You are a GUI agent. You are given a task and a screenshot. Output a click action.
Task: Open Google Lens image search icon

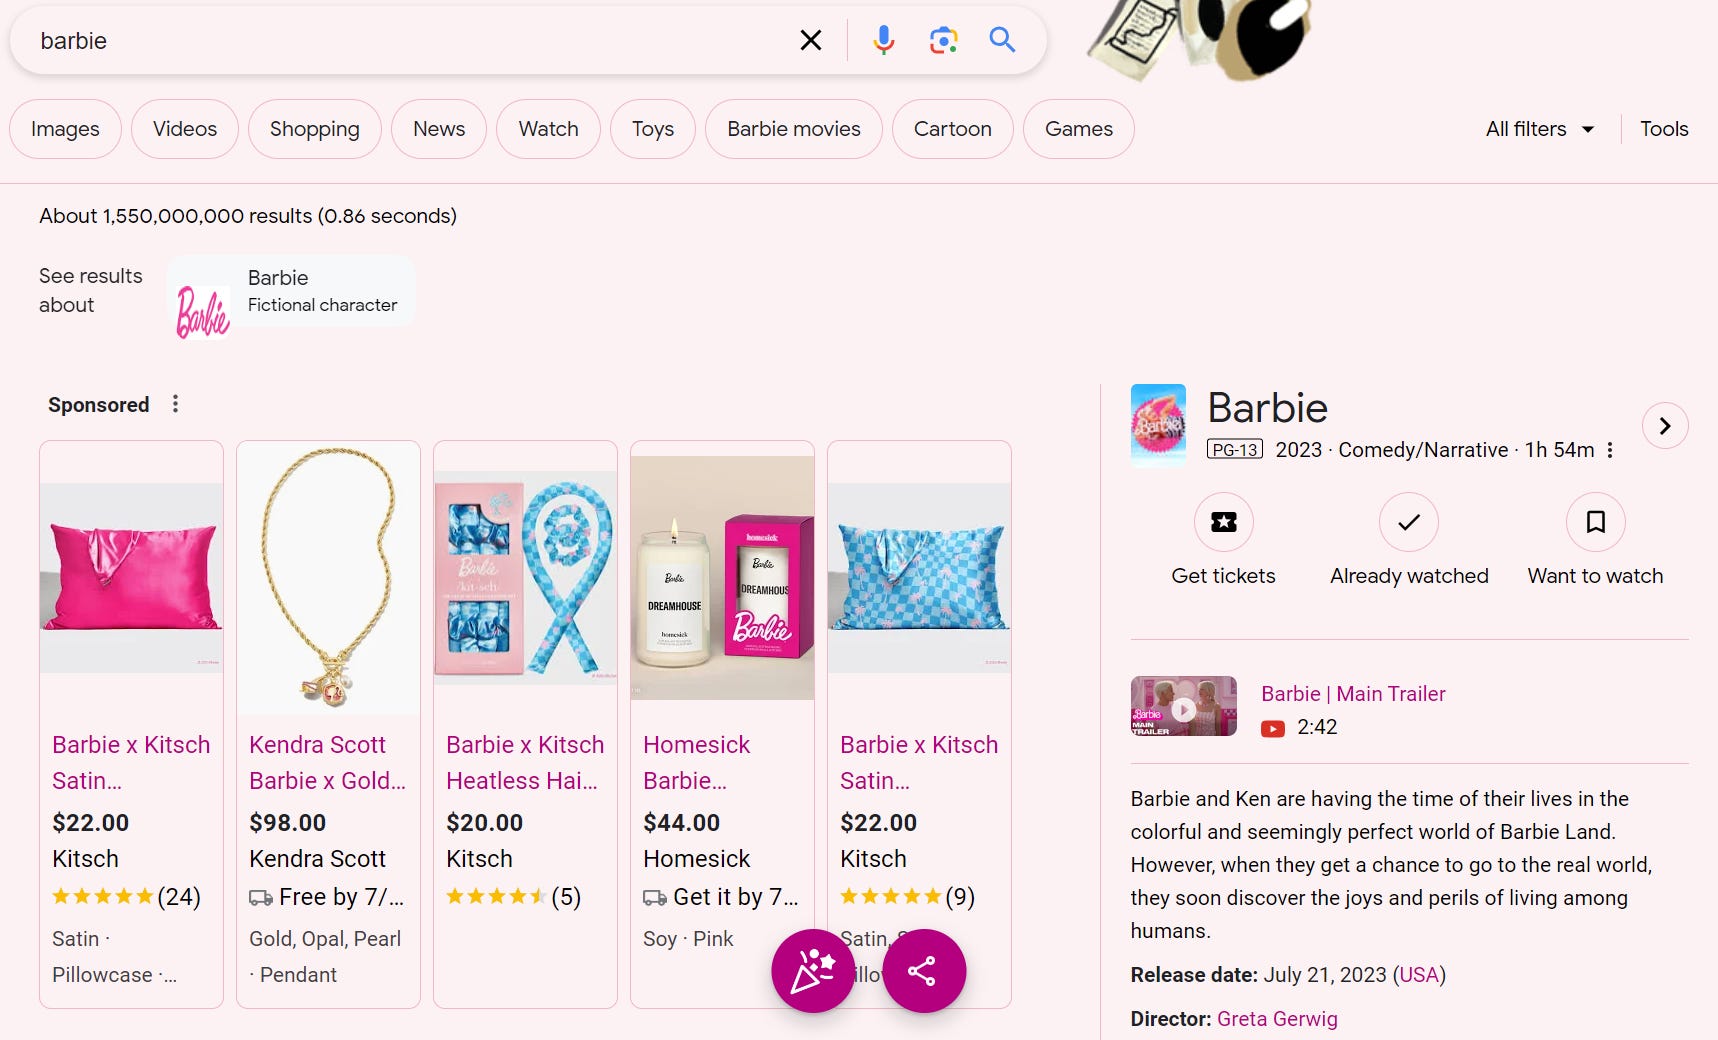(943, 40)
